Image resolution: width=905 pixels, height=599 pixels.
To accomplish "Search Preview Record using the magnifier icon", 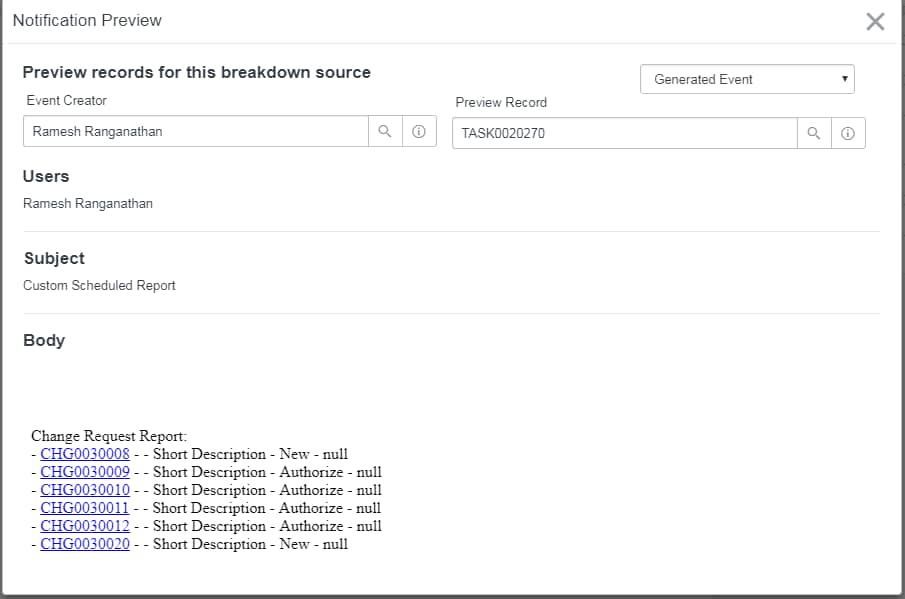I will coord(814,133).
